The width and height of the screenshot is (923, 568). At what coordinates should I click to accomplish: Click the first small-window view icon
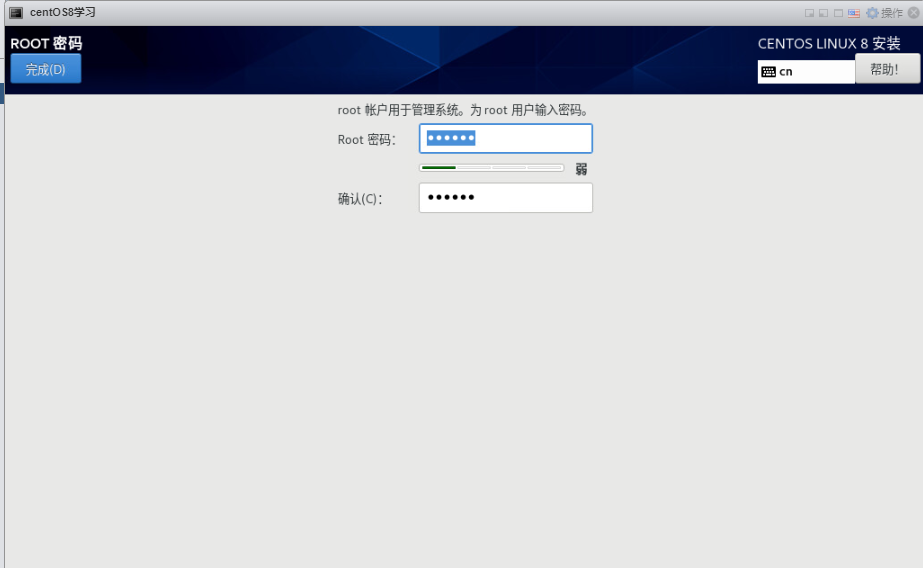809,13
